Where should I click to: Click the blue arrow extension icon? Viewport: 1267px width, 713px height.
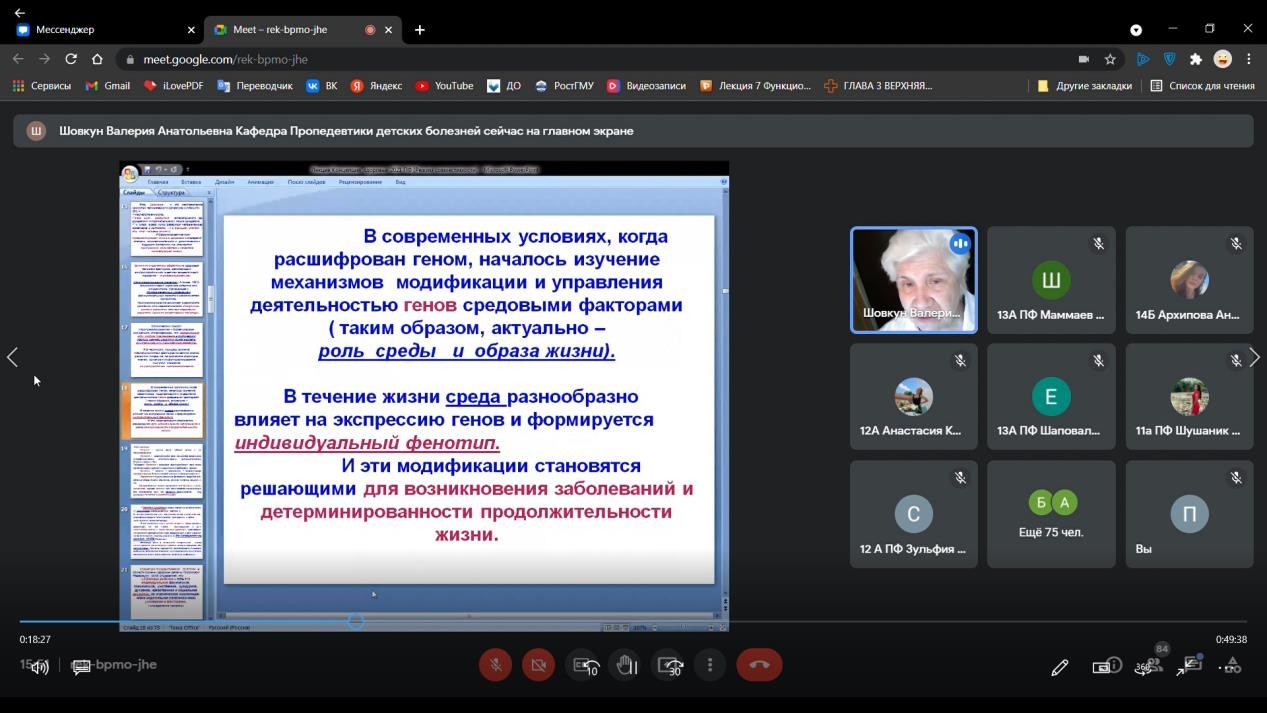pyautogui.click(x=1143, y=59)
